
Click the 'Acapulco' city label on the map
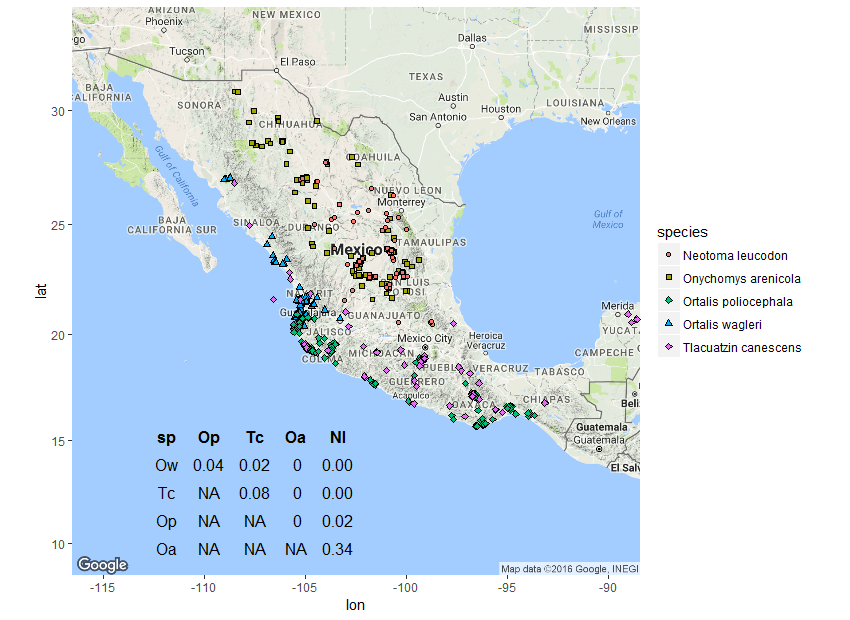pyautogui.click(x=410, y=396)
